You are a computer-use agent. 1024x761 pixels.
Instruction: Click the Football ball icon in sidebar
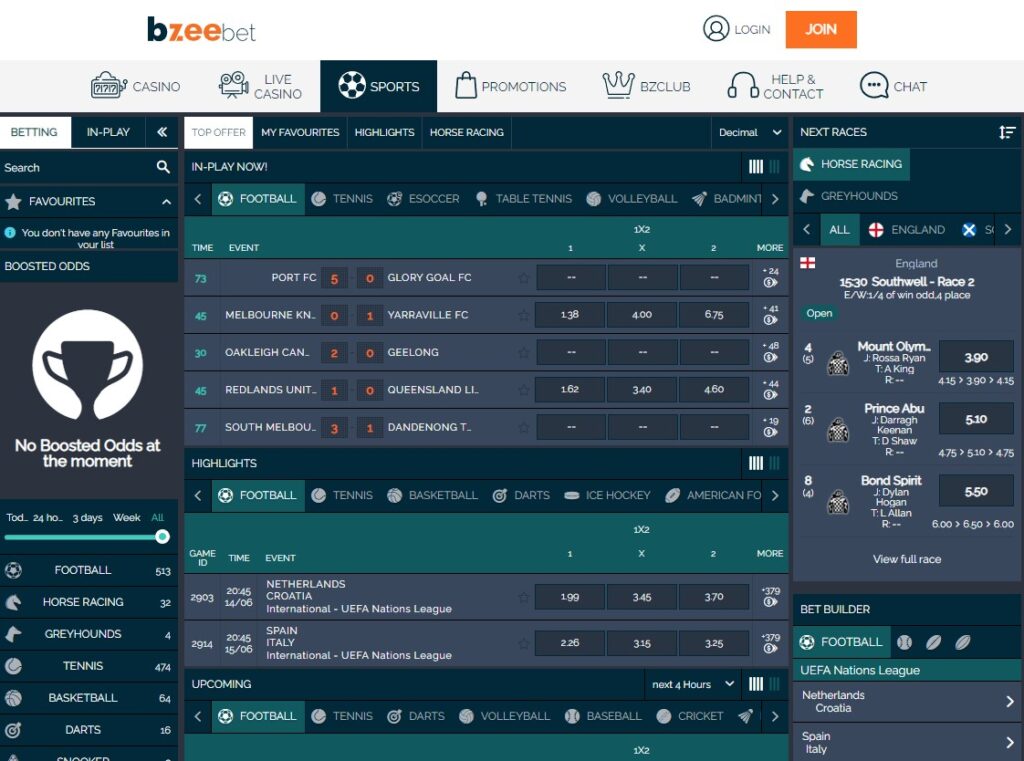[x=13, y=570]
